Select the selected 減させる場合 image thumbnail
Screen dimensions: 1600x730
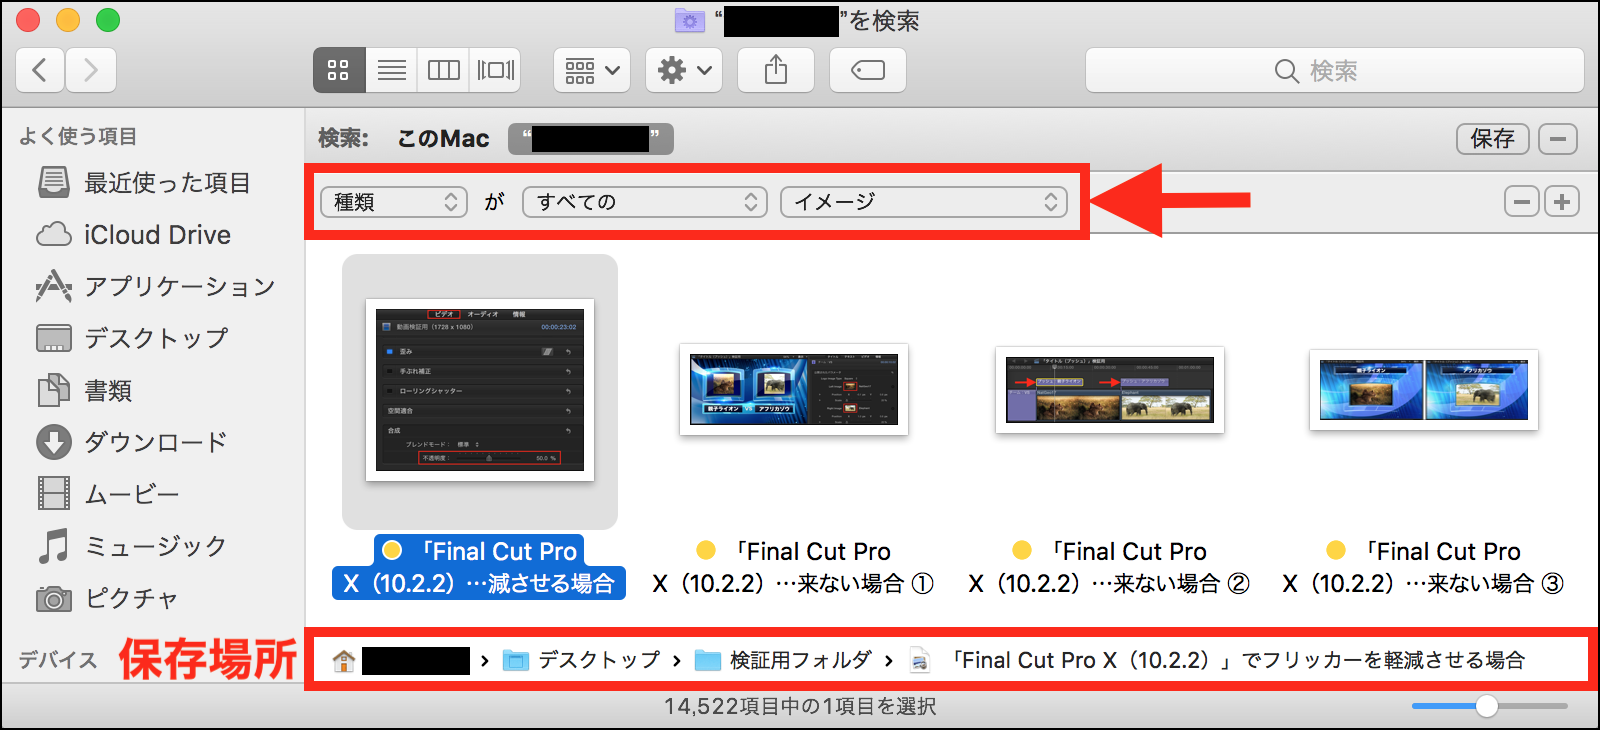[480, 390]
